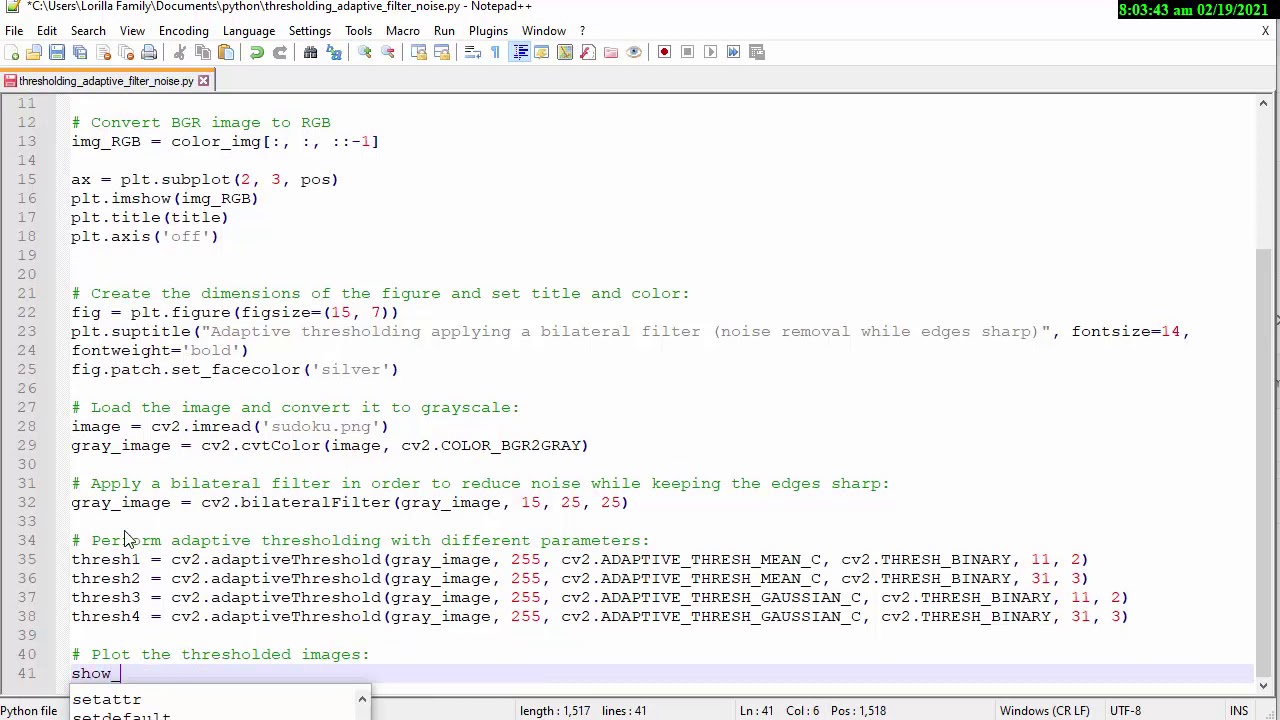Open the Macro menu
Screen dimensions: 1280x720
[x=403, y=31]
